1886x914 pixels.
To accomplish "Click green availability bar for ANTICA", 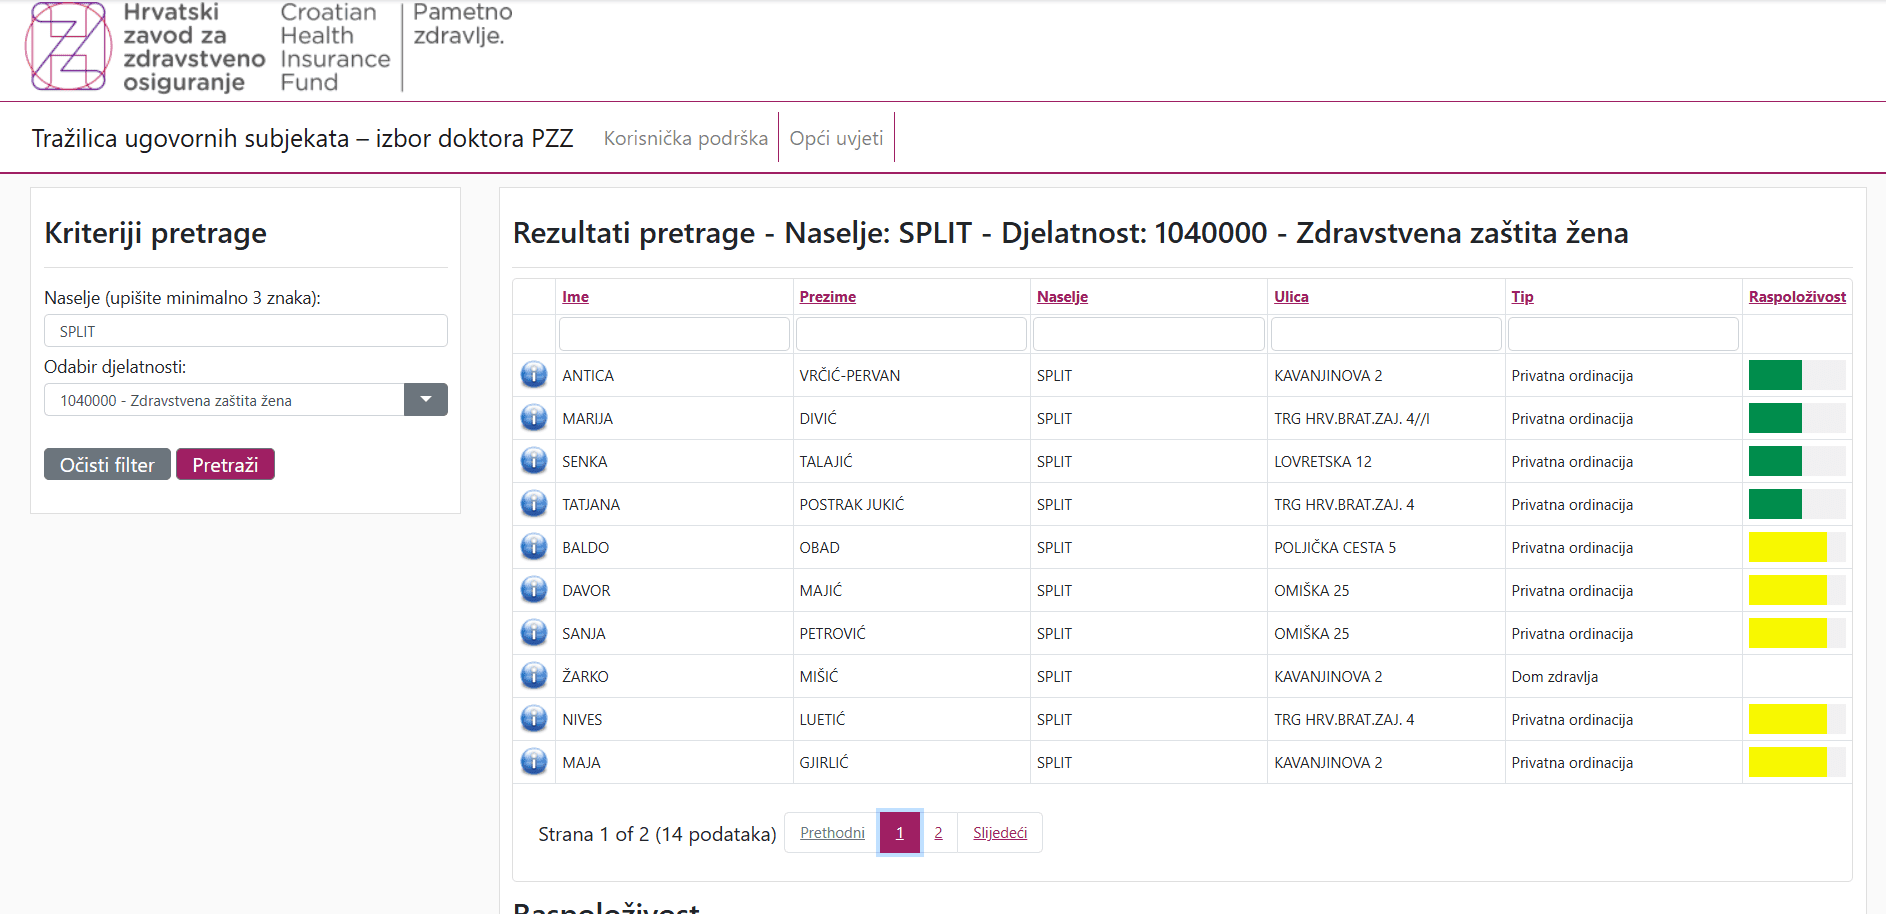I will coord(1775,375).
